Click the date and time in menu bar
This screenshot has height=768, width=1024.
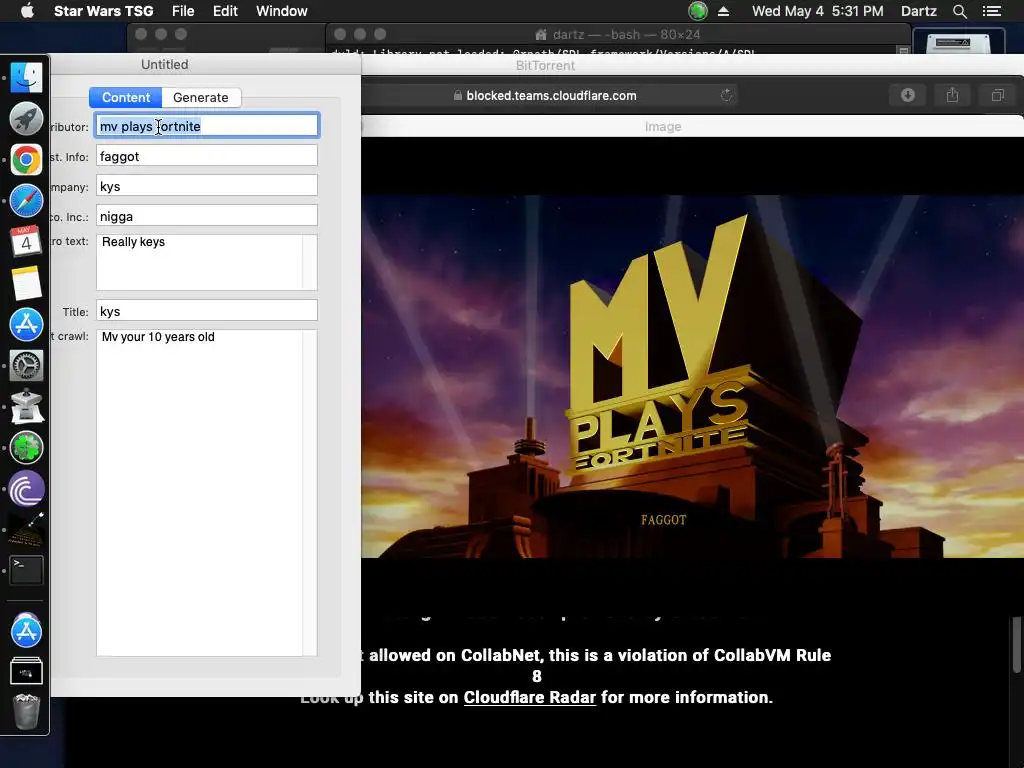click(818, 11)
